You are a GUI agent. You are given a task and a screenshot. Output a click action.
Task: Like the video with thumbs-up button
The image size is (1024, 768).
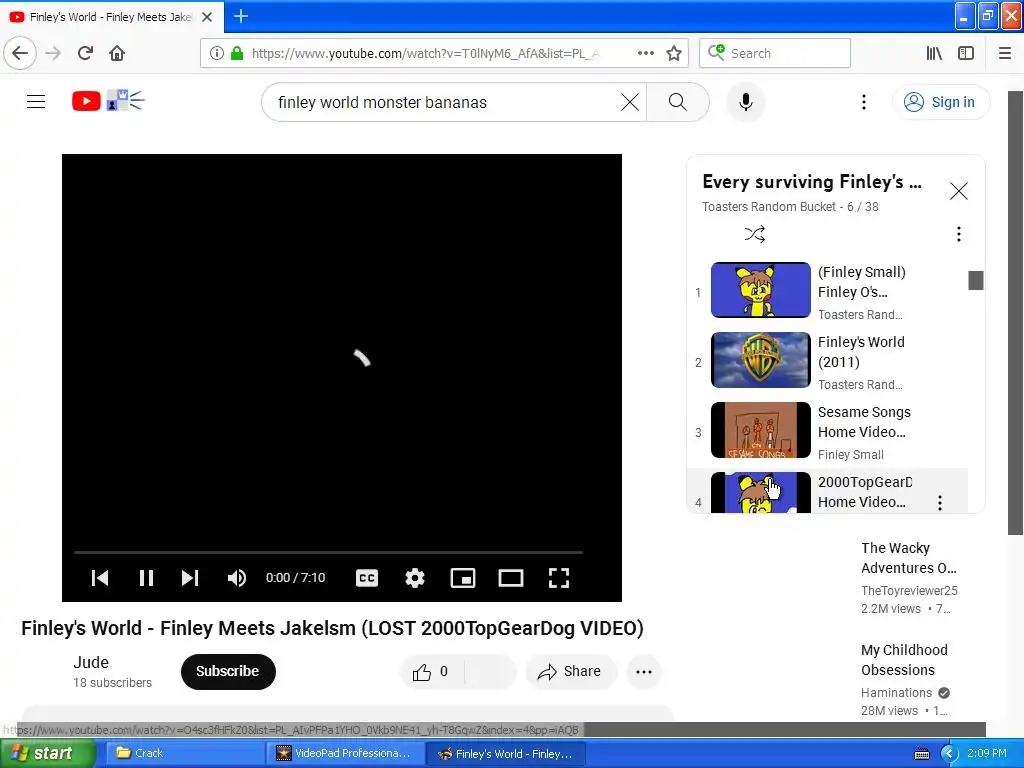(x=430, y=671)
